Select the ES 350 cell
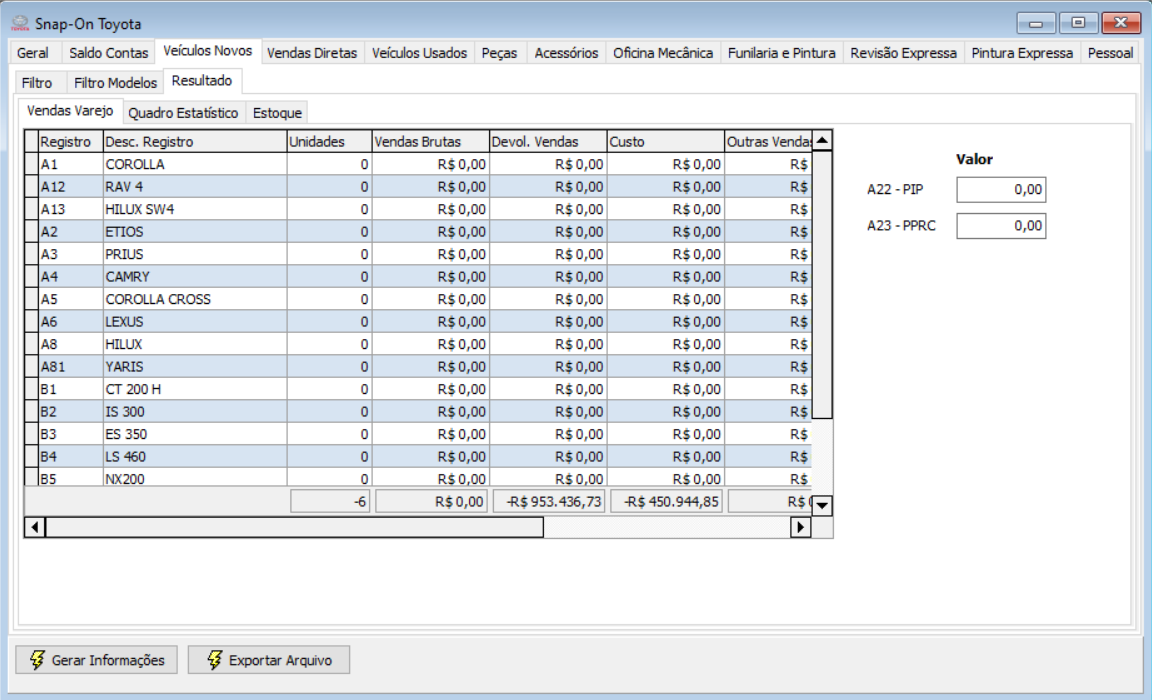 195,434
